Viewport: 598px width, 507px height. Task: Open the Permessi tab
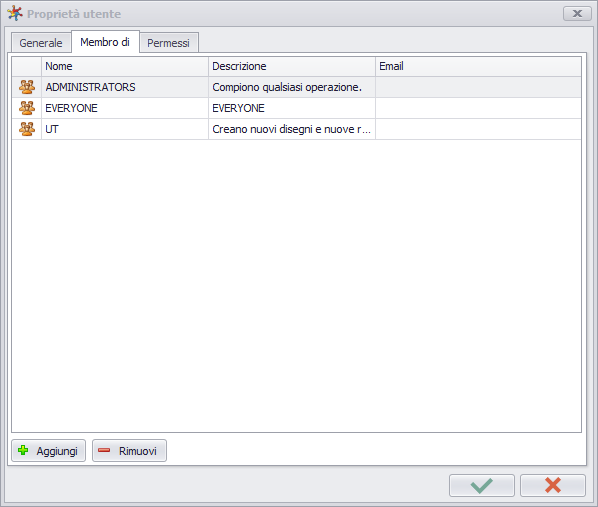169,43
